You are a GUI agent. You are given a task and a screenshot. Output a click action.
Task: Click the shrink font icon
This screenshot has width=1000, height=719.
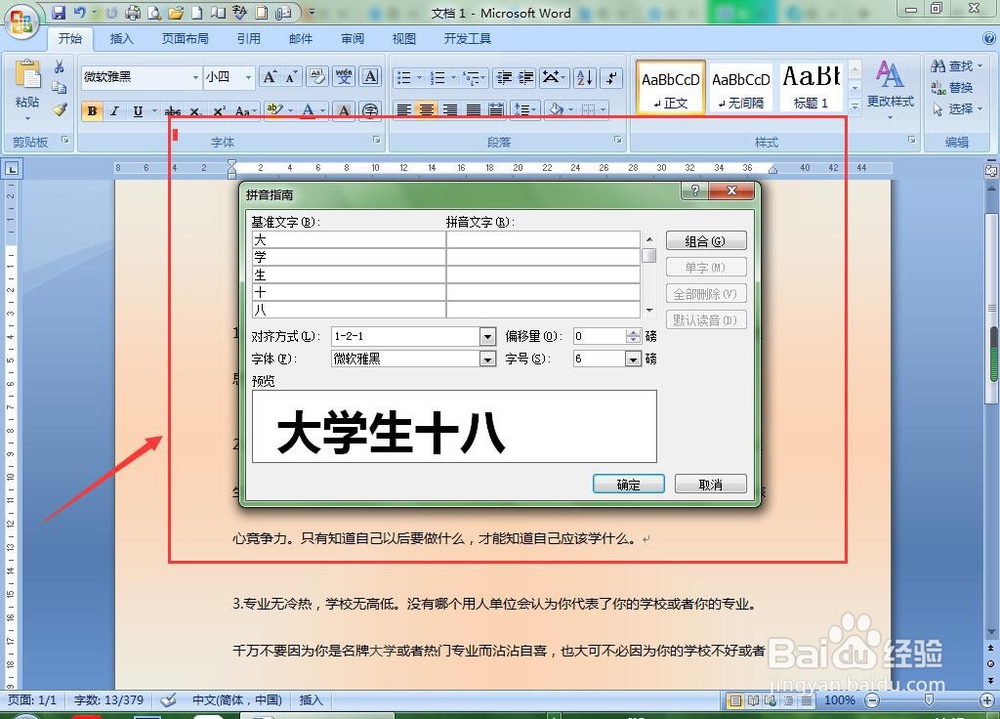291,77
